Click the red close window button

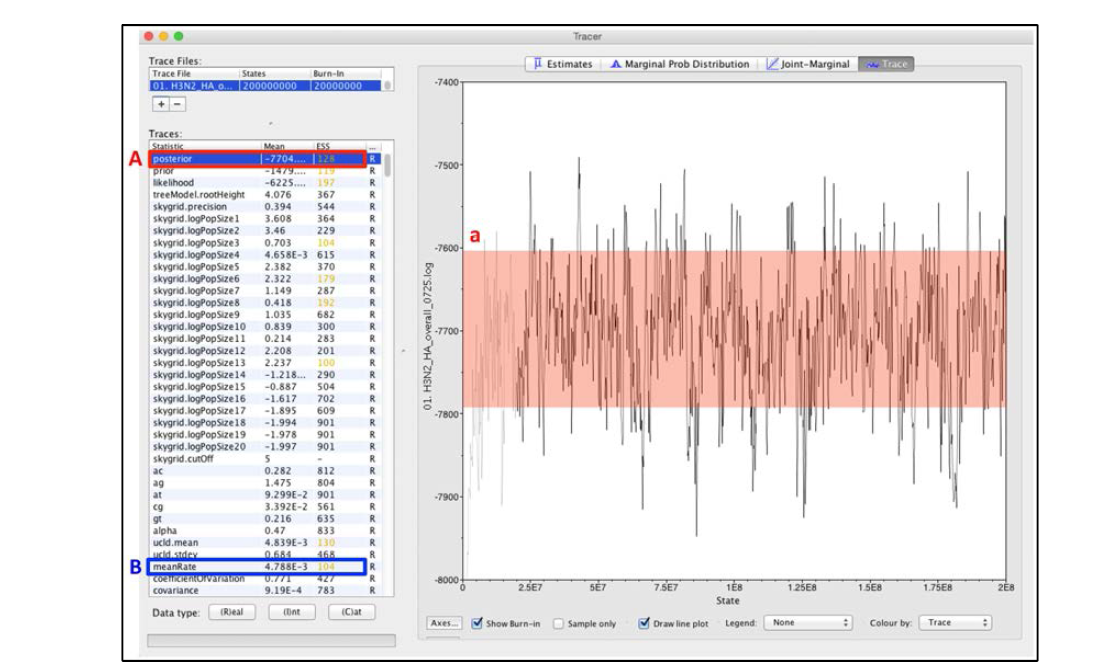click(150, 36)
